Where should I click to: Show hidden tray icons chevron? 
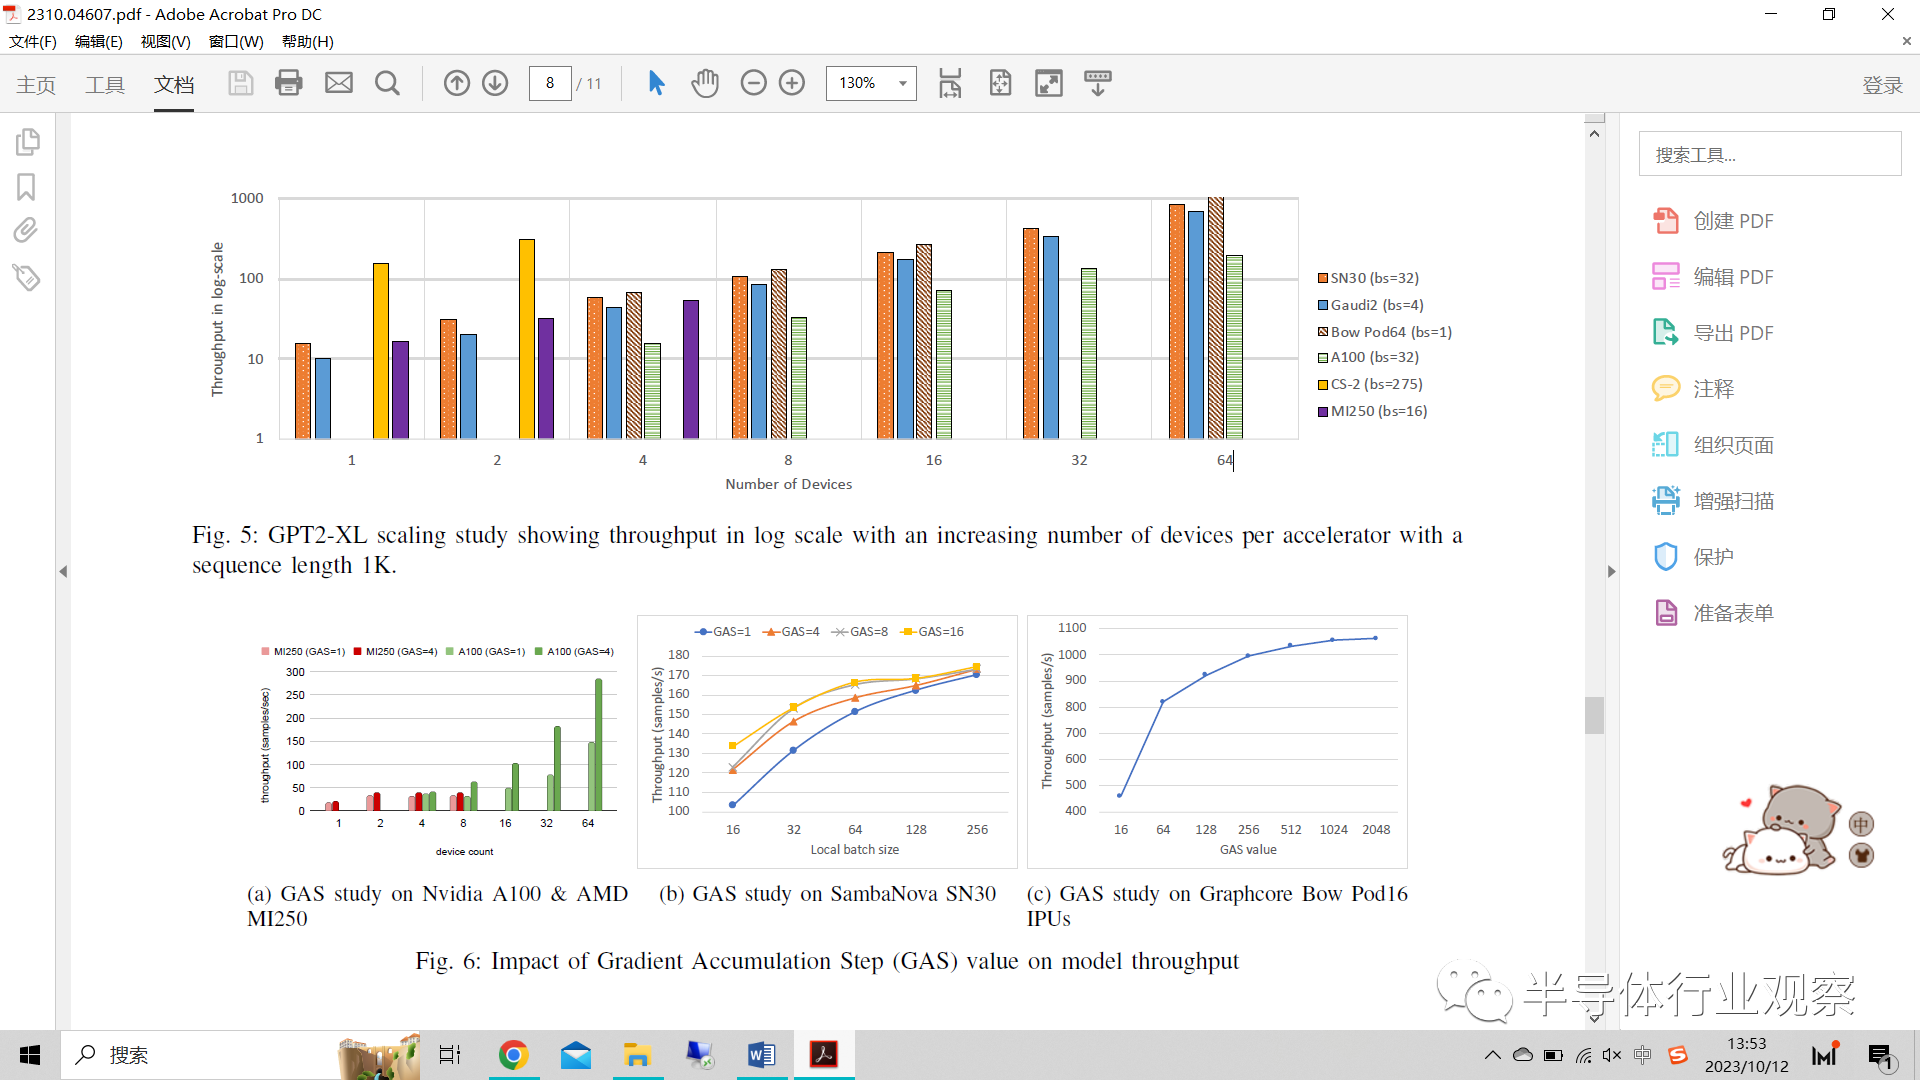pos(1493,1055)
